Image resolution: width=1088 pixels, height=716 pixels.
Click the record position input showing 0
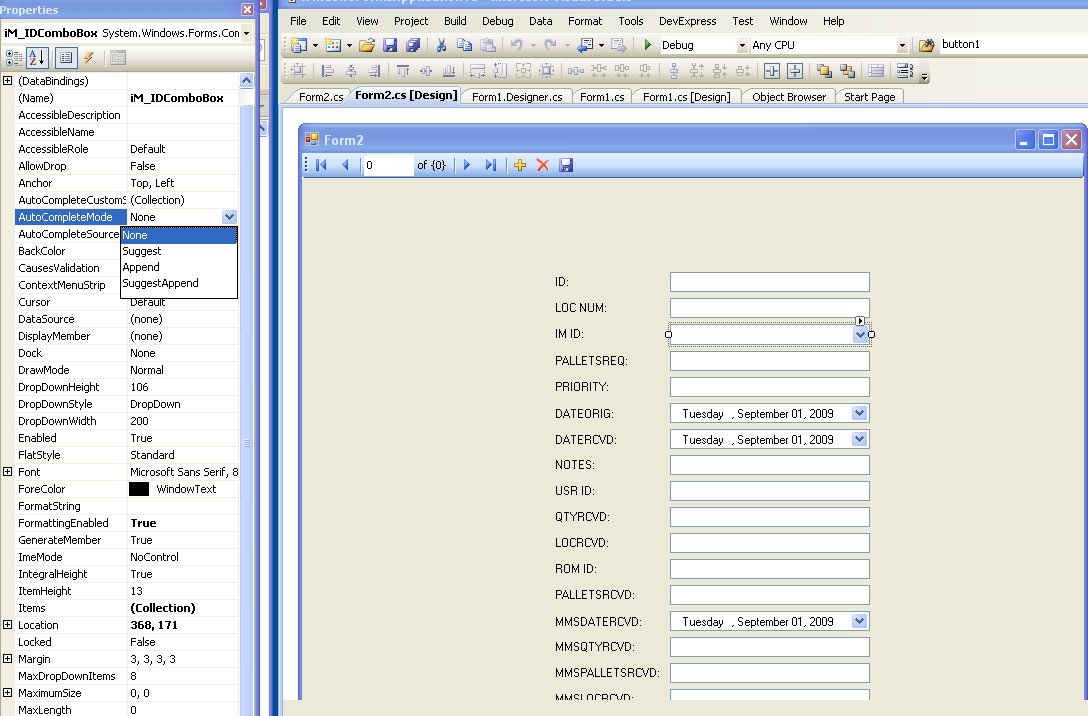(386, 165)
